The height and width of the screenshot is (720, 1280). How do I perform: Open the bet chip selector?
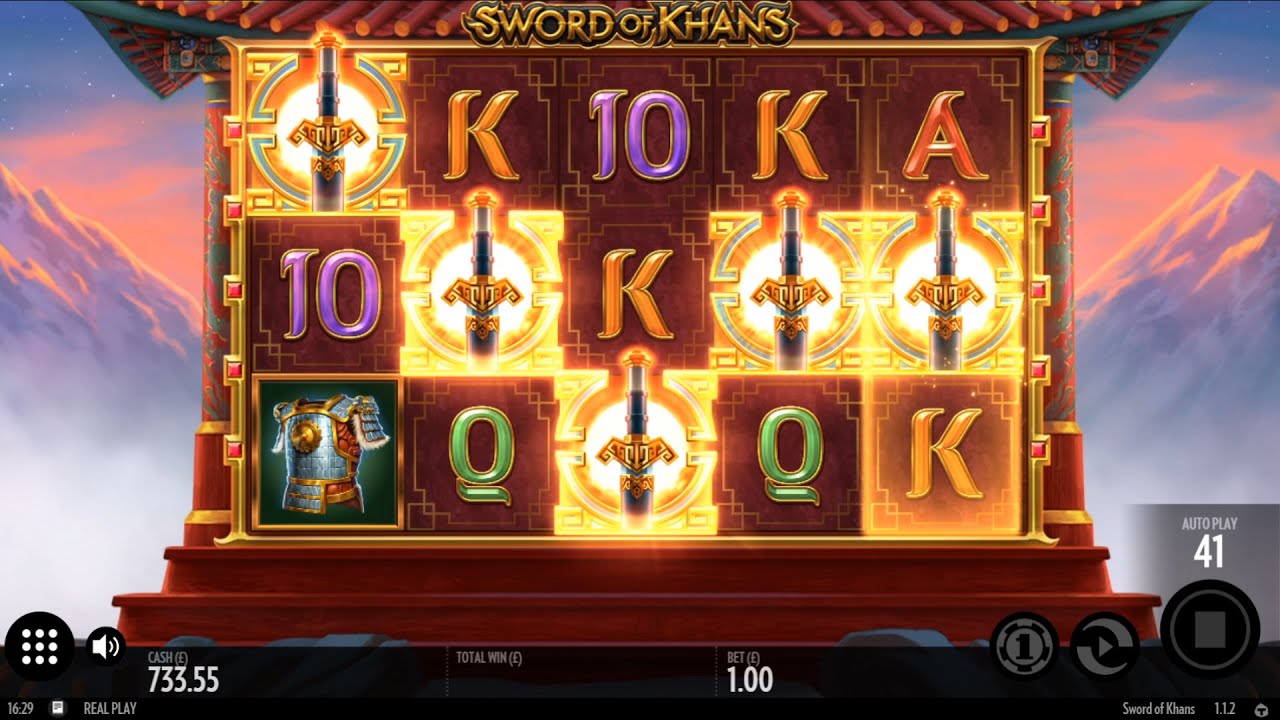(x=1025, y=646)
